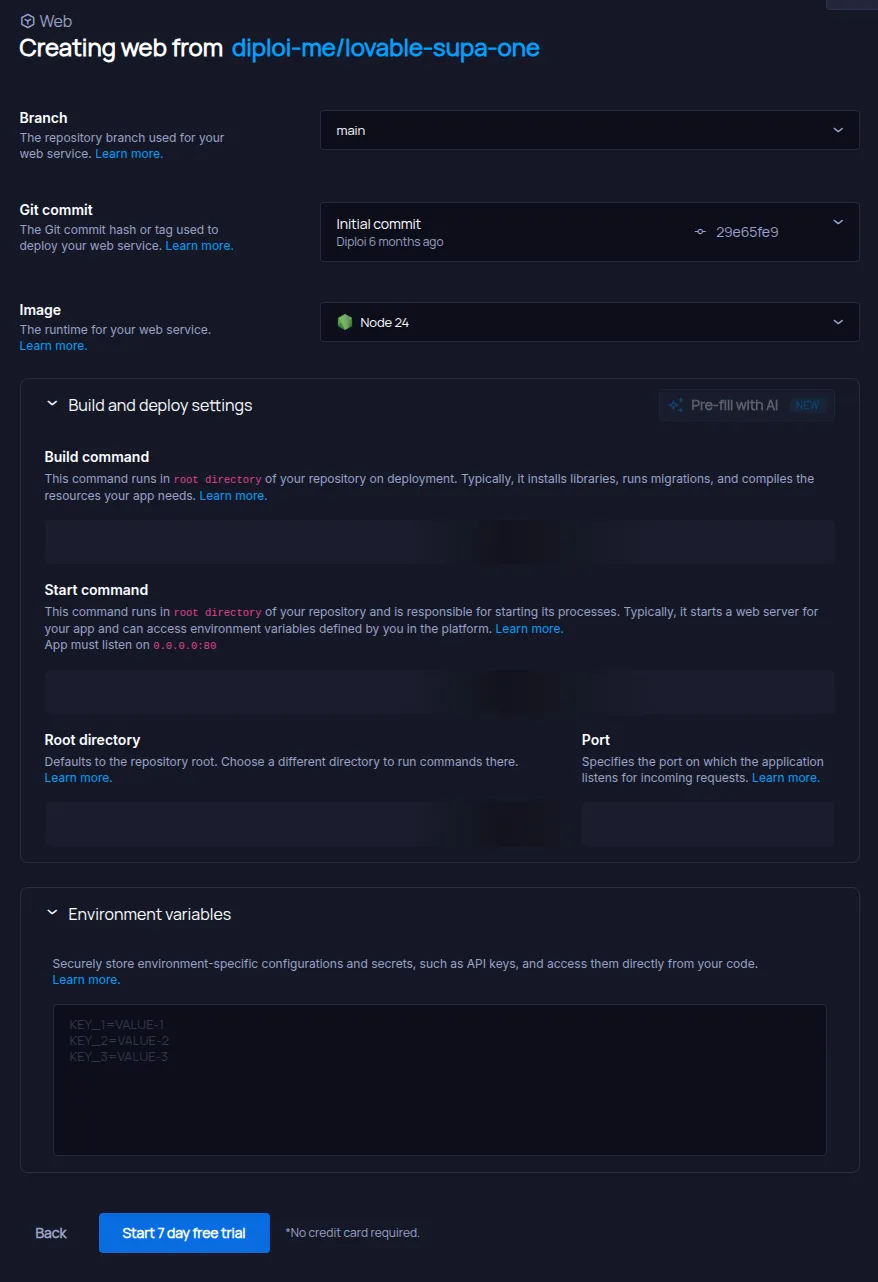
Task: Click the diploi-me/lovable-supa-one repository link
Action: coord(385,48)
